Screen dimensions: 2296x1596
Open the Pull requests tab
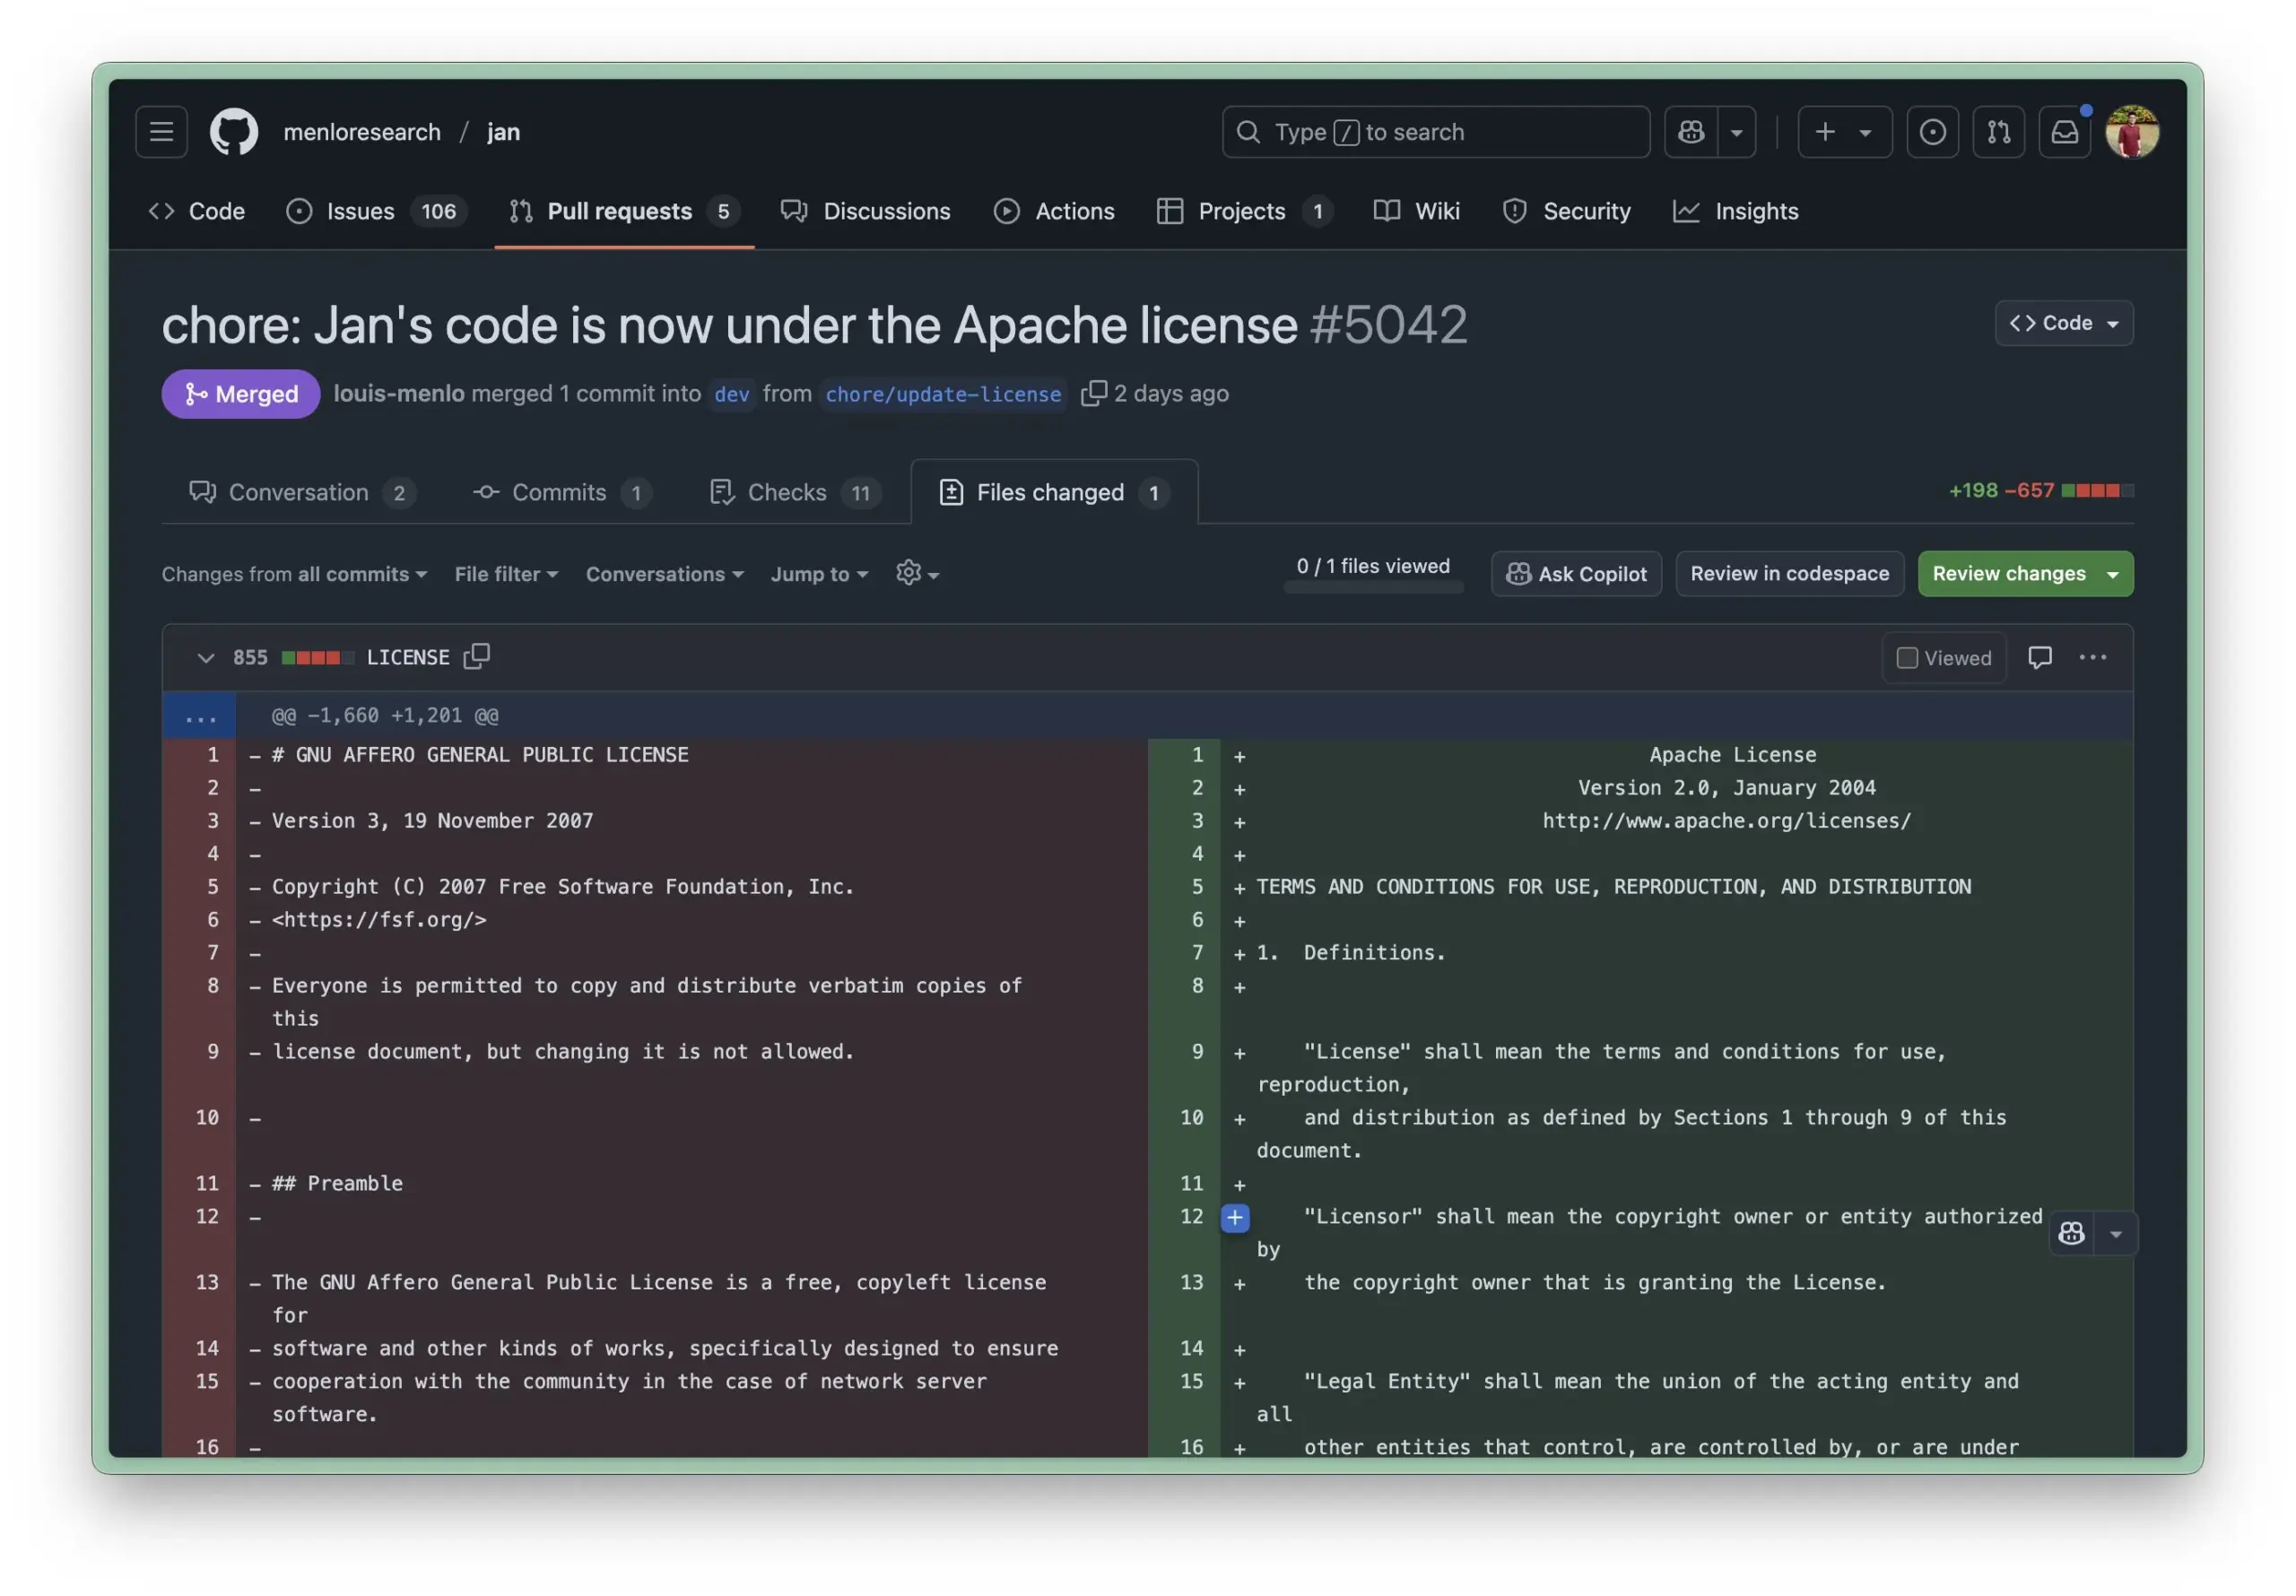click(624, 211)
